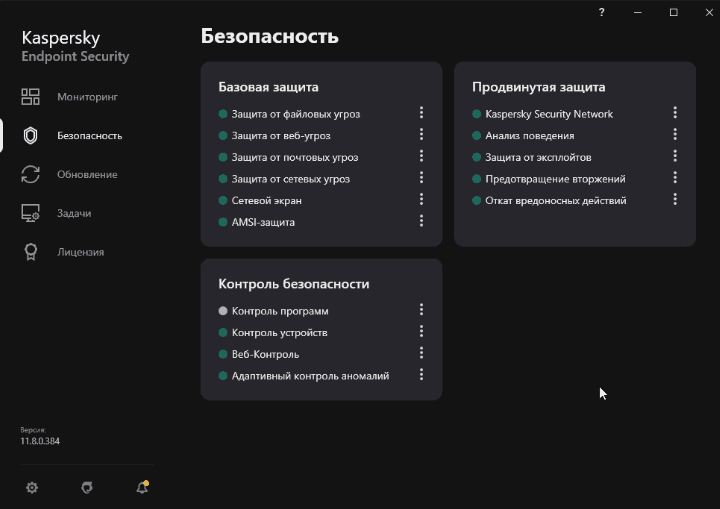Toggle status dot for Сетевой экран
Screen dimensions: 720x509
[x=223, y=200]
